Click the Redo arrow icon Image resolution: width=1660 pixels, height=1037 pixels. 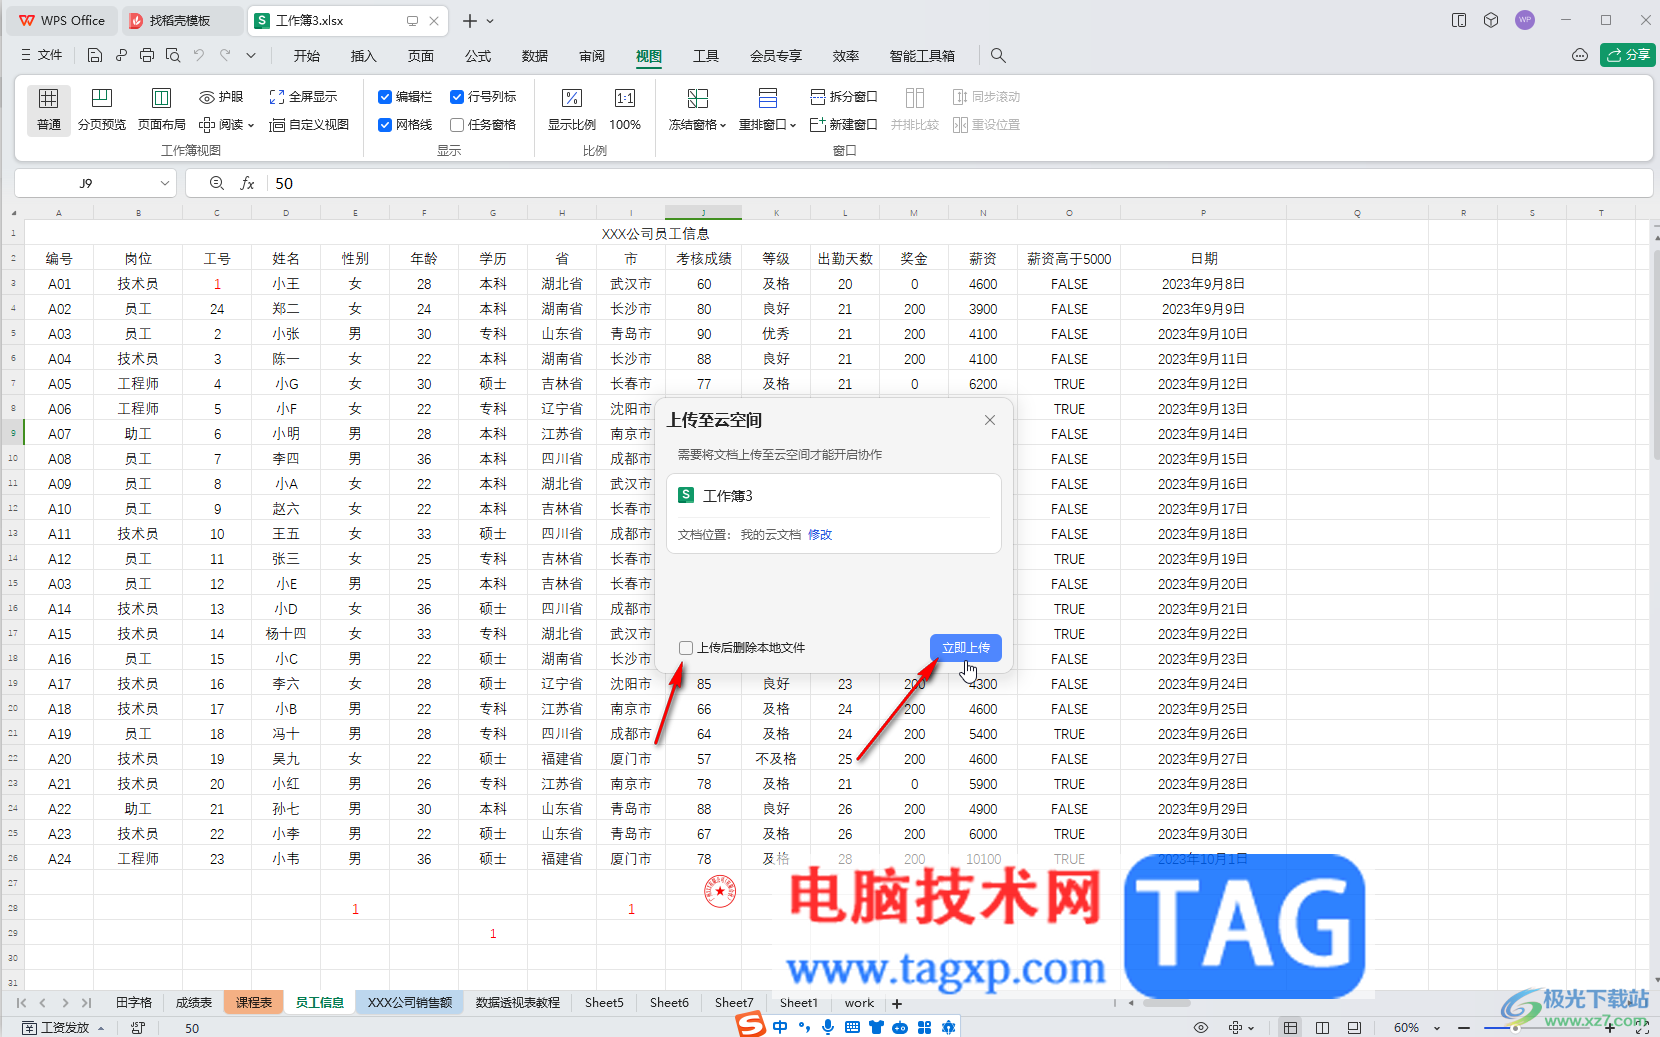tap(225, 56)
